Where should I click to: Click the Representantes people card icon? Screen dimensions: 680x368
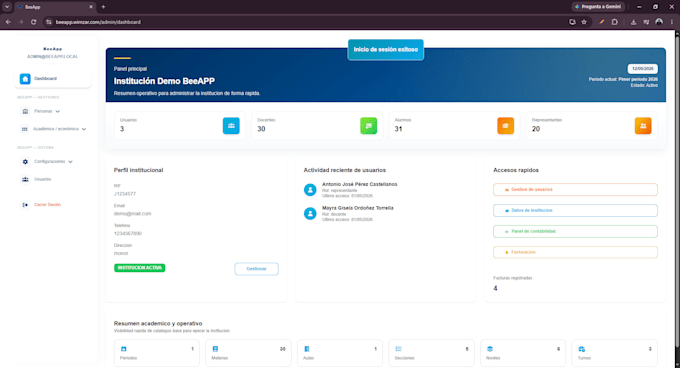pos(643,126)
